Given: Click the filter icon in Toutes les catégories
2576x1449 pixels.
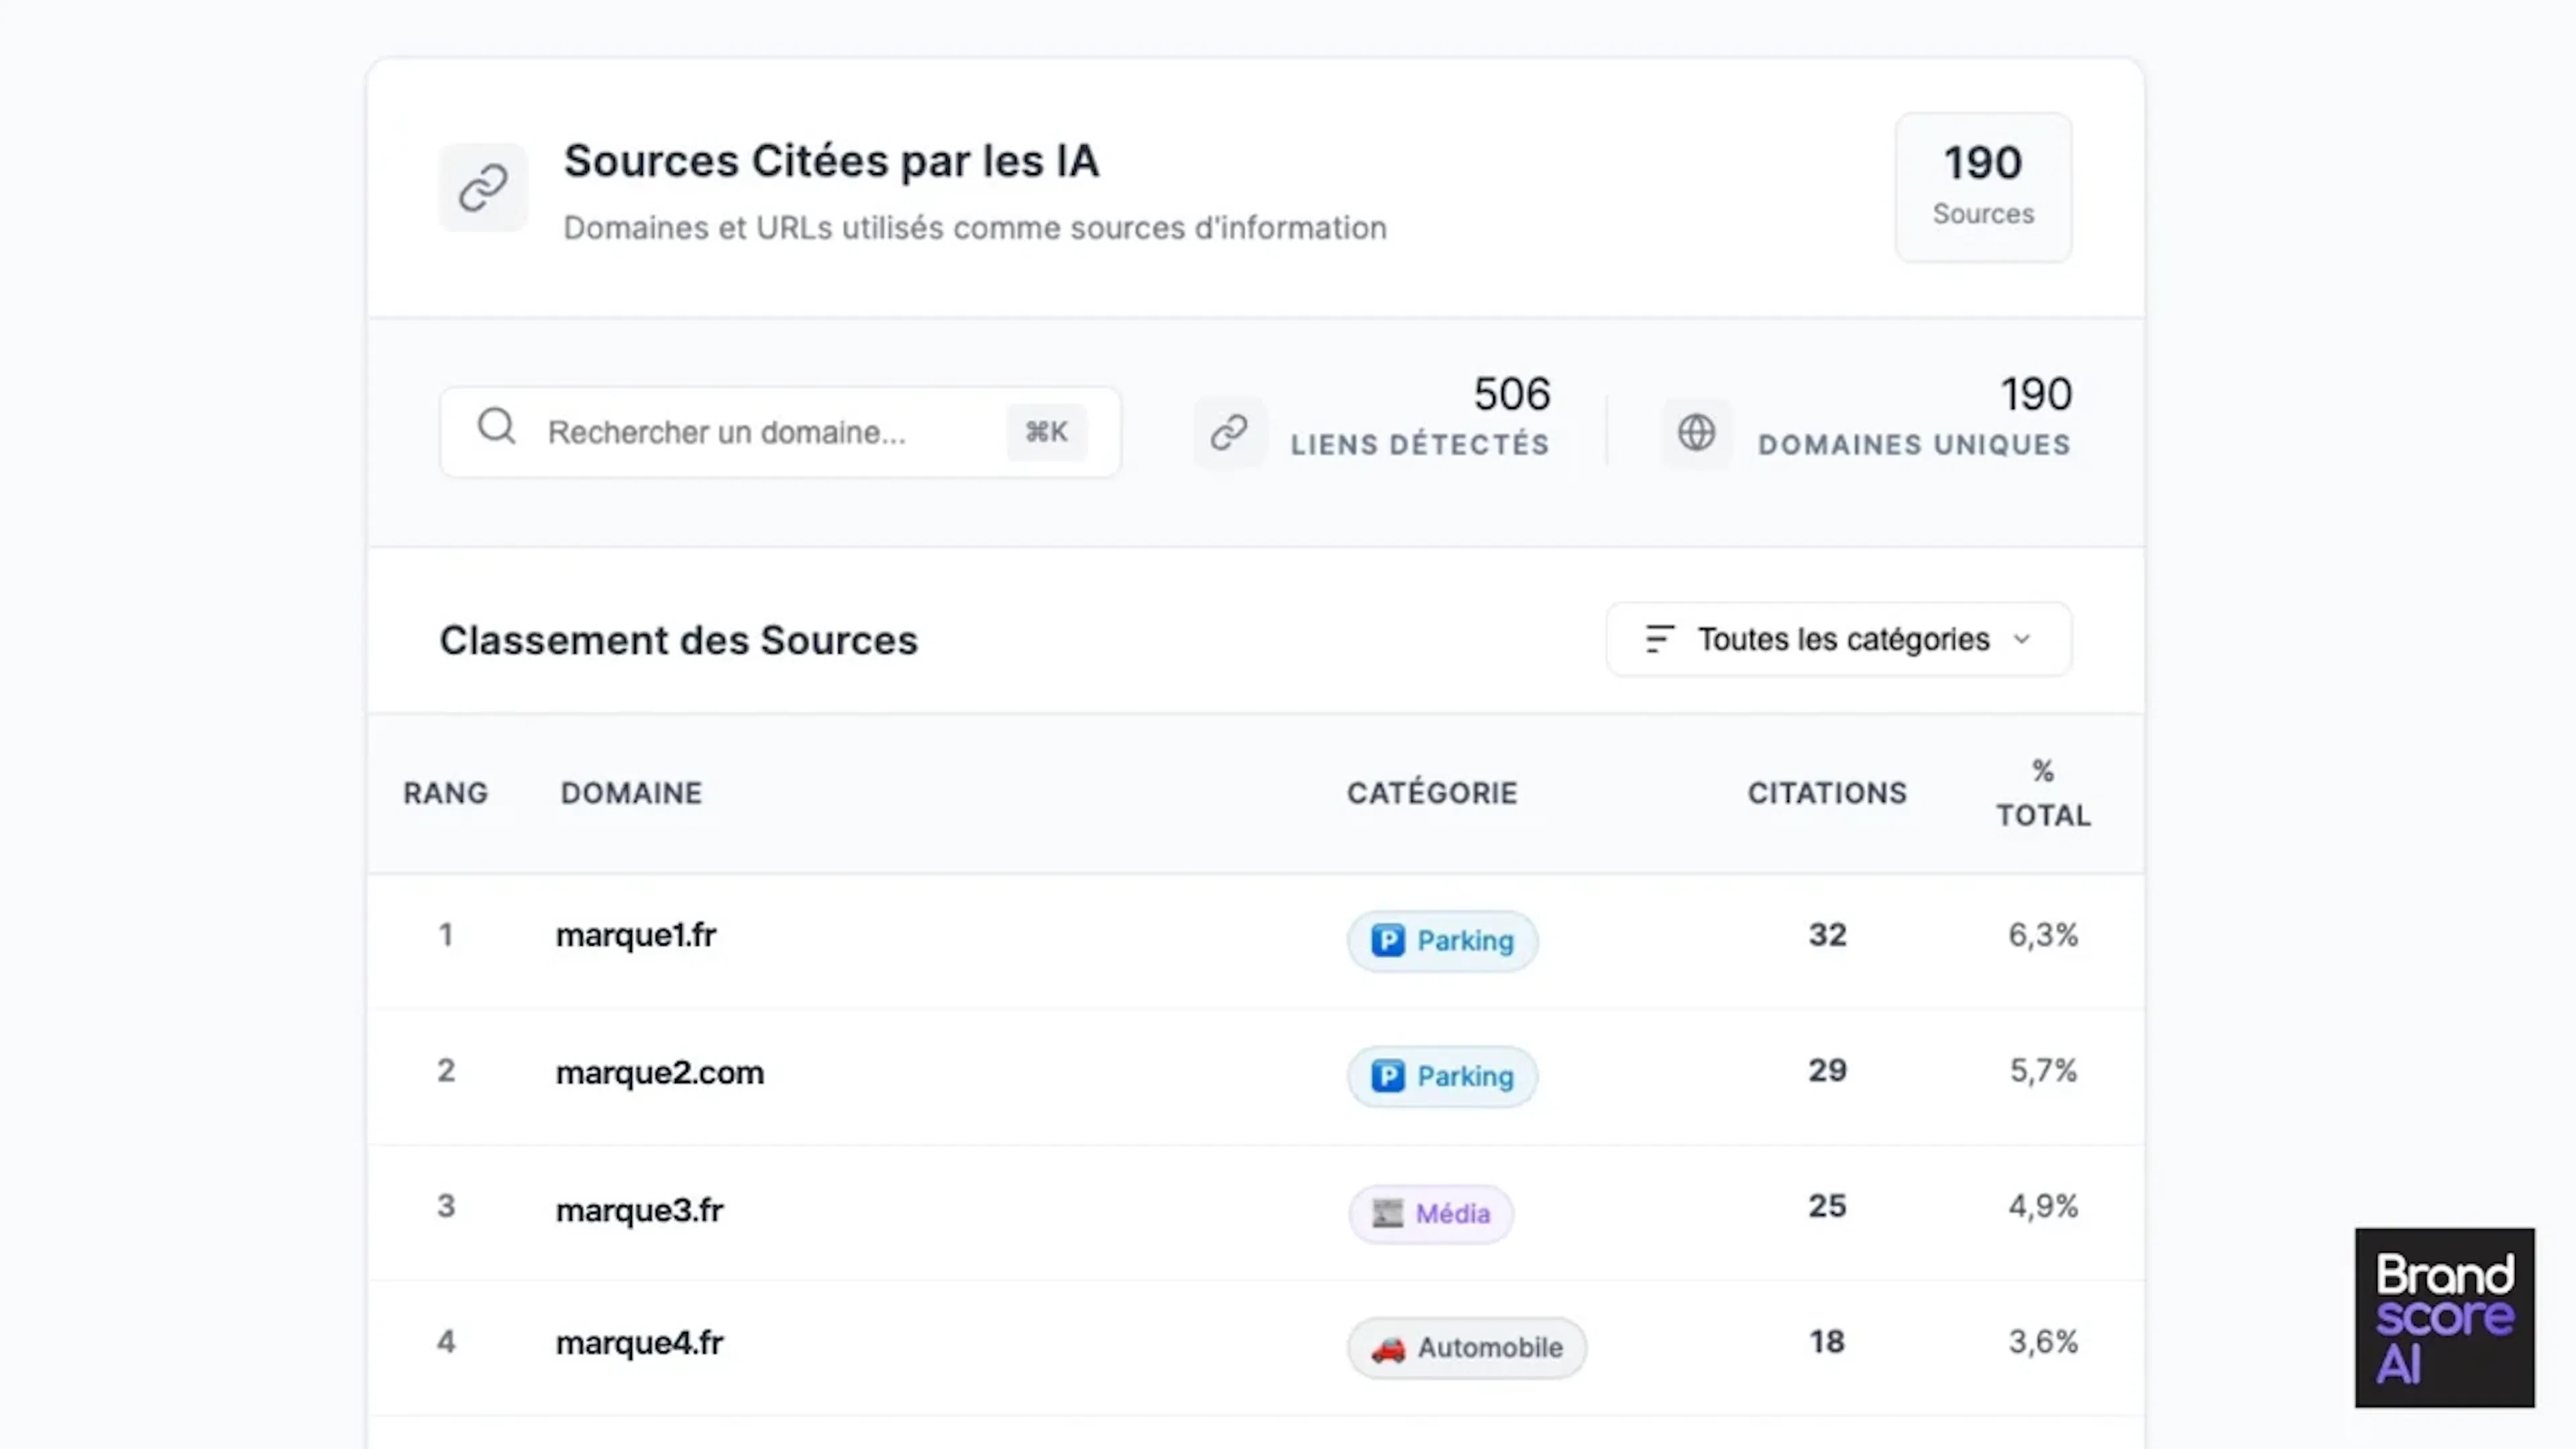Looking at the screenshot, I should 1659,639.
